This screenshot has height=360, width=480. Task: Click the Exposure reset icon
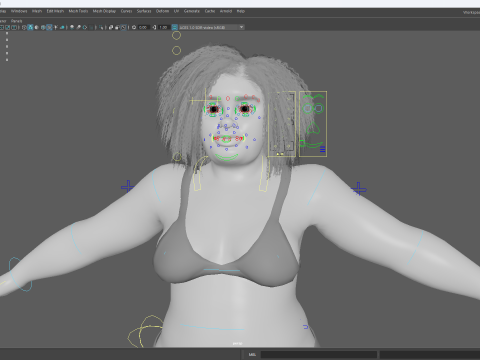pyautogui.click(x=134, y=27)
